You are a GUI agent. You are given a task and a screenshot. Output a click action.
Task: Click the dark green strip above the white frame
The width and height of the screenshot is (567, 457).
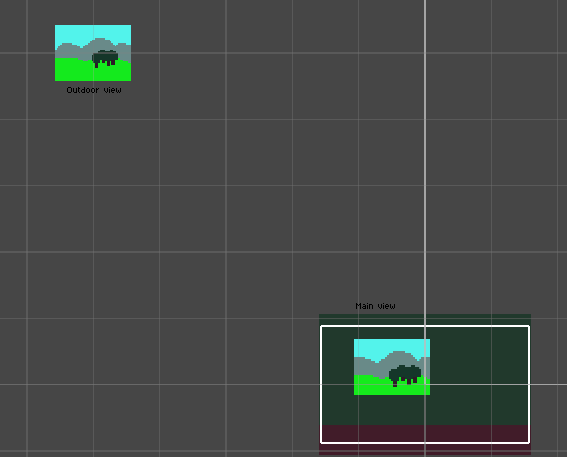pyautogui.click(x=425, y=320)
